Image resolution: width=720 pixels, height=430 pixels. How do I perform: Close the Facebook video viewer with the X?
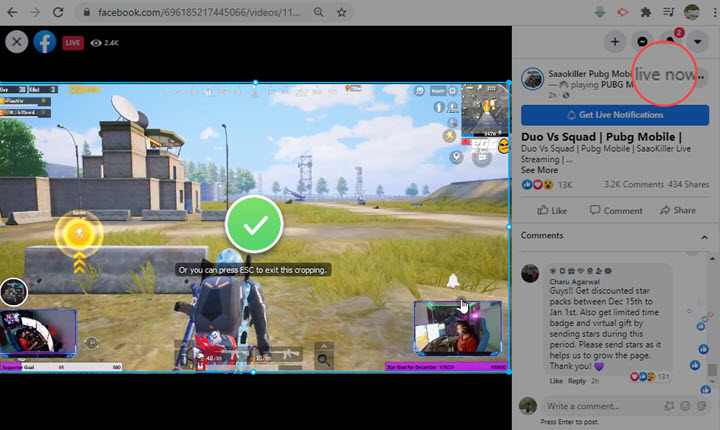click(17, 42)
